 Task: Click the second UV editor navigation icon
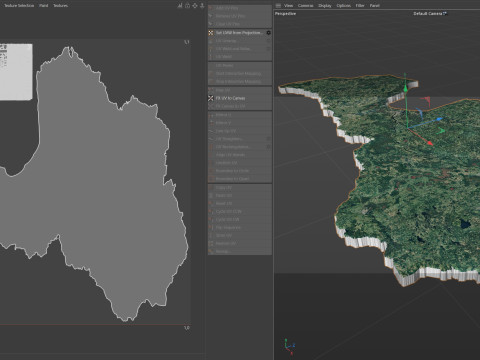coord(187,5)
